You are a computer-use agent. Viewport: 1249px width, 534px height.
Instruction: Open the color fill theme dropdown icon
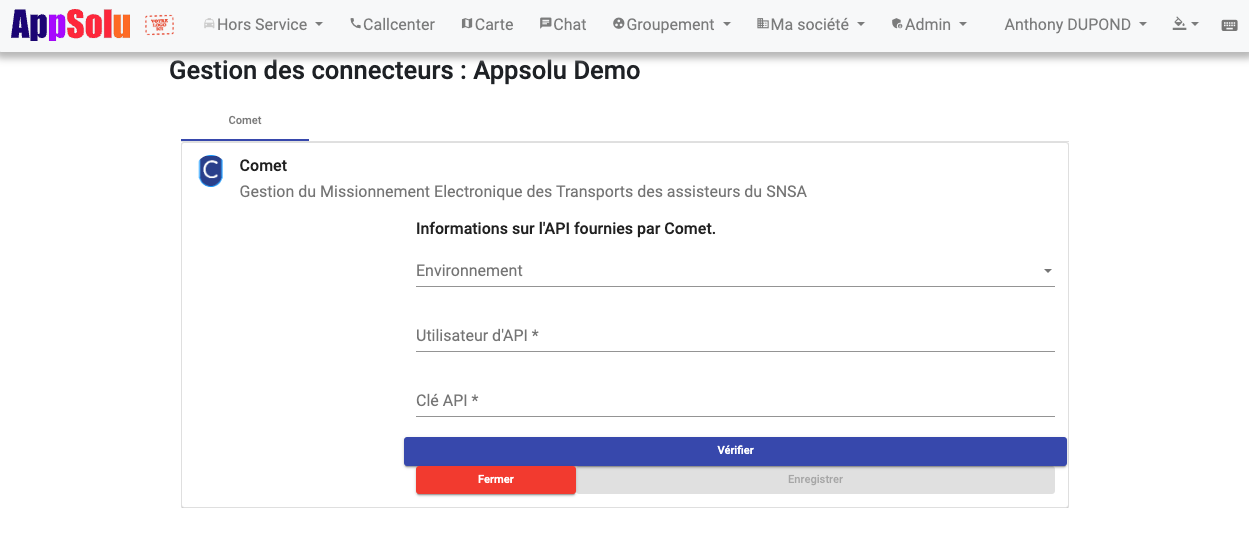pos(1185,25)
